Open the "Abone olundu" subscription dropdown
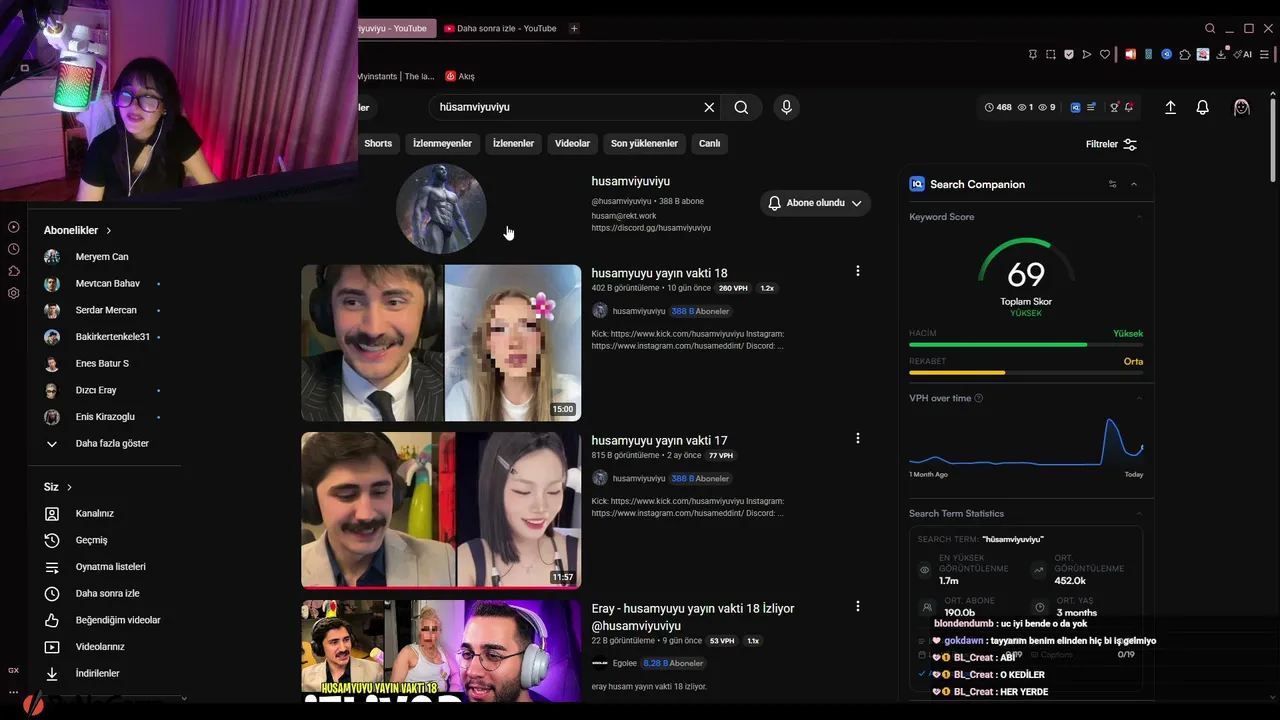Screen dimensions: 1280x720 [815, 203]
